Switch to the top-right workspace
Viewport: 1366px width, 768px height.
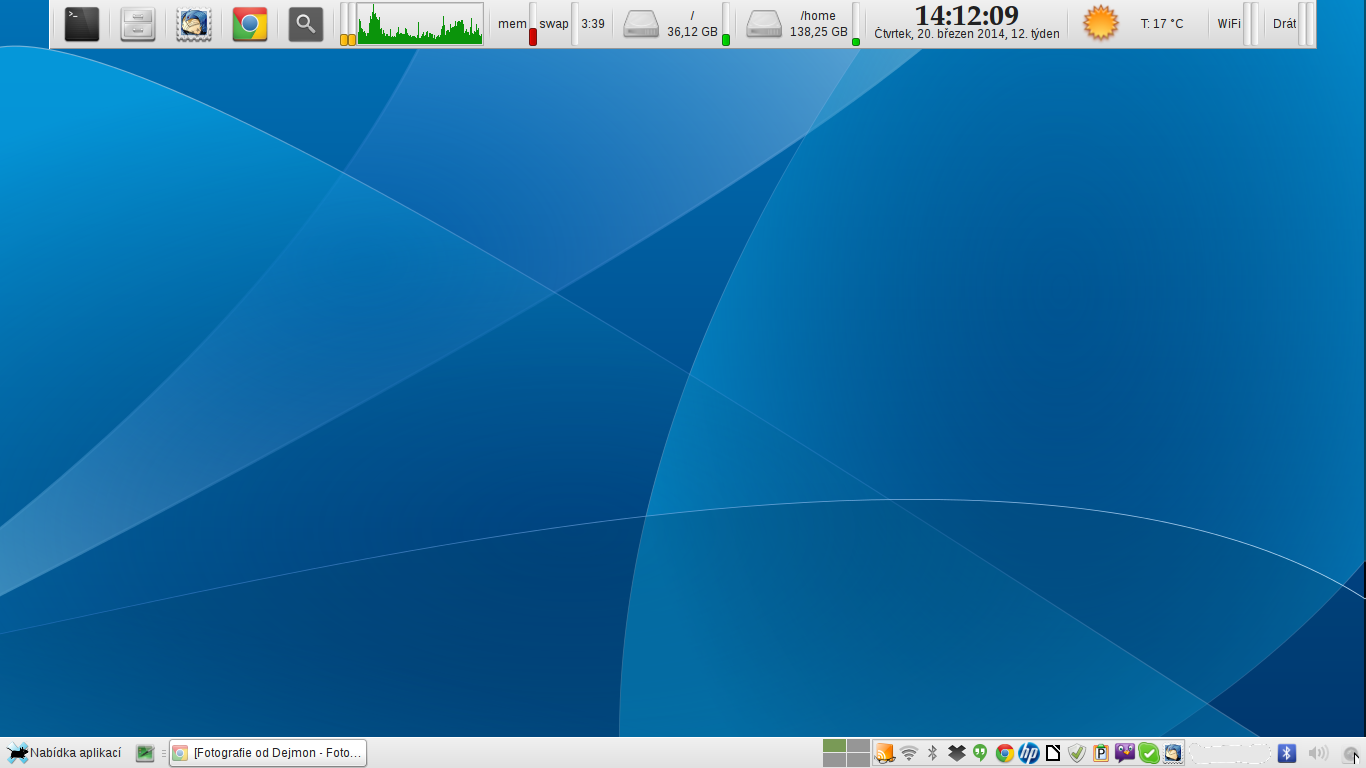pyautogui.click(x=858, y=746)
